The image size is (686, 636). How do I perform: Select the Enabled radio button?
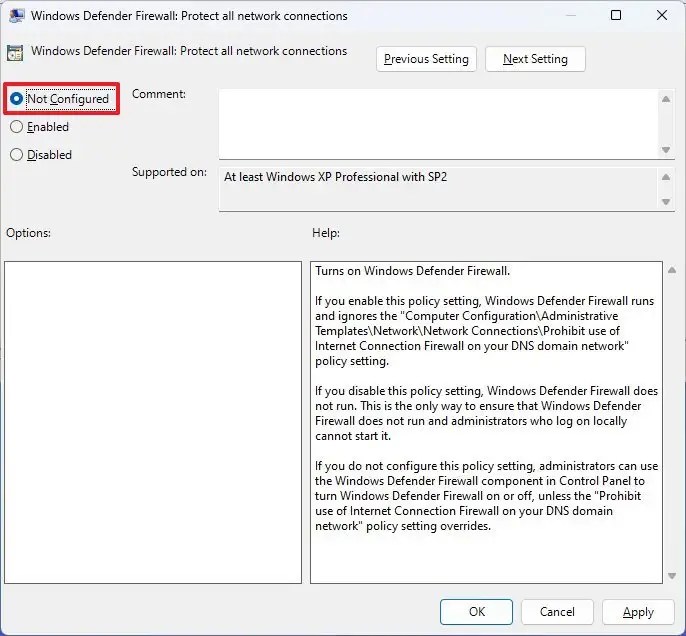17,127
